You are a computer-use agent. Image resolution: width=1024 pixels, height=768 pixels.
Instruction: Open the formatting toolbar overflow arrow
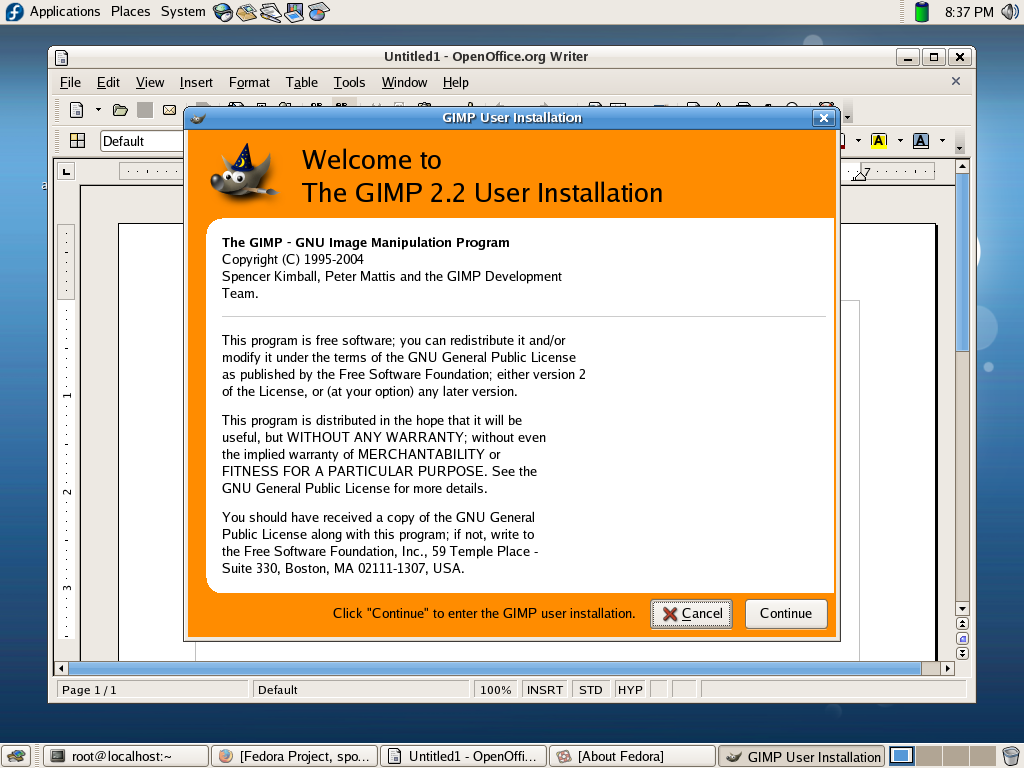point(959,148)
